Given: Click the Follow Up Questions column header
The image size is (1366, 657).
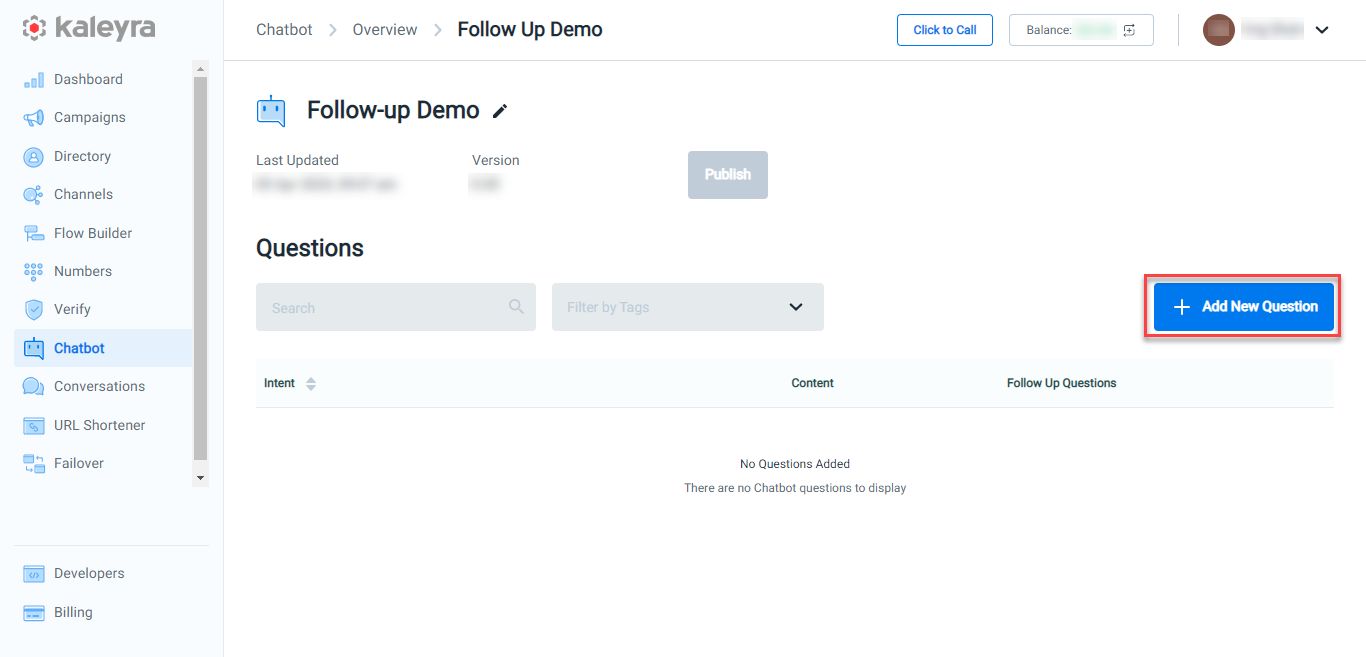Looking at the screenshot, I should (1062, 383).
